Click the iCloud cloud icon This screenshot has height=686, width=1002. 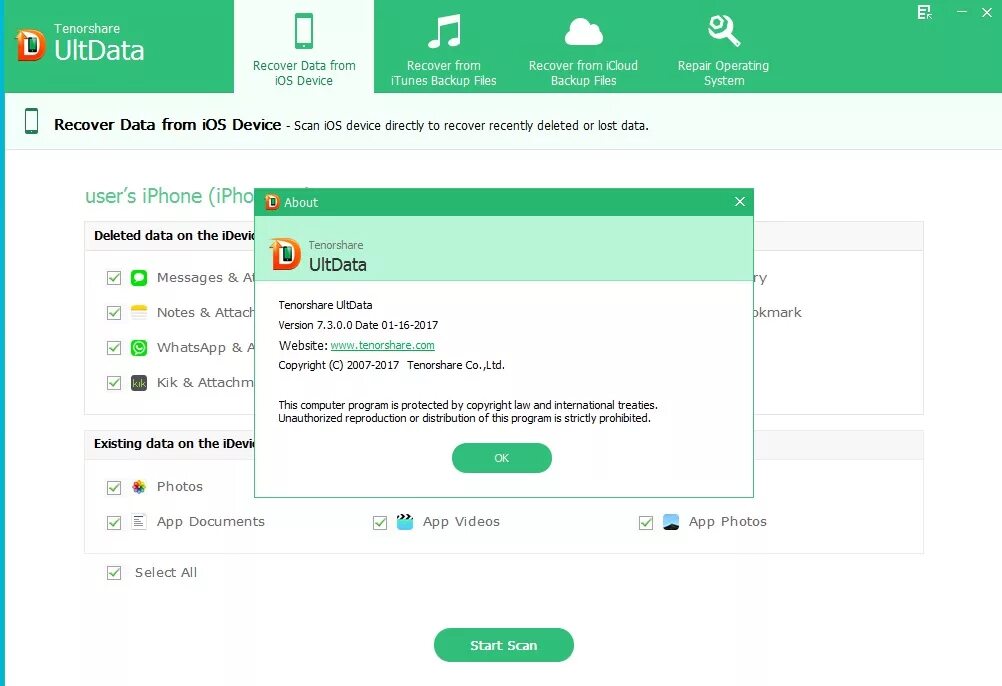click(x=583, y=32)
